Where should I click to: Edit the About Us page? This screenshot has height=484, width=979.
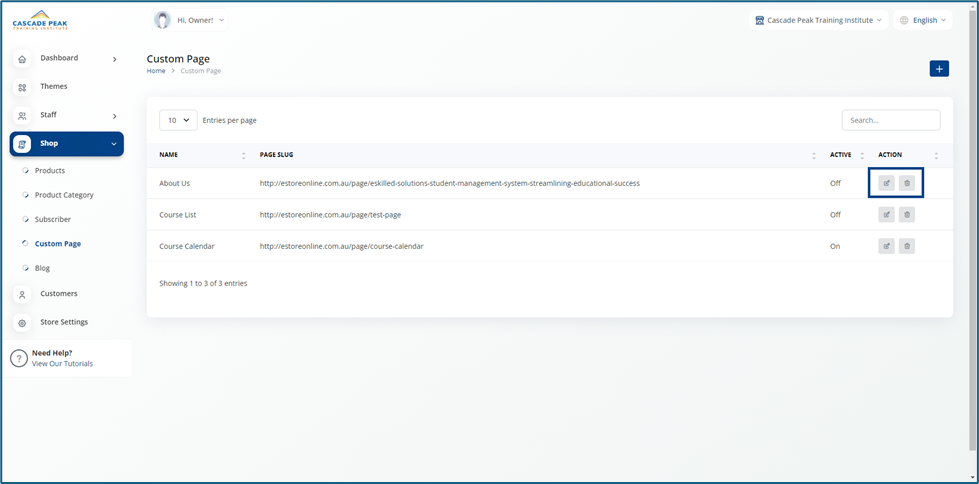[886, 183]
